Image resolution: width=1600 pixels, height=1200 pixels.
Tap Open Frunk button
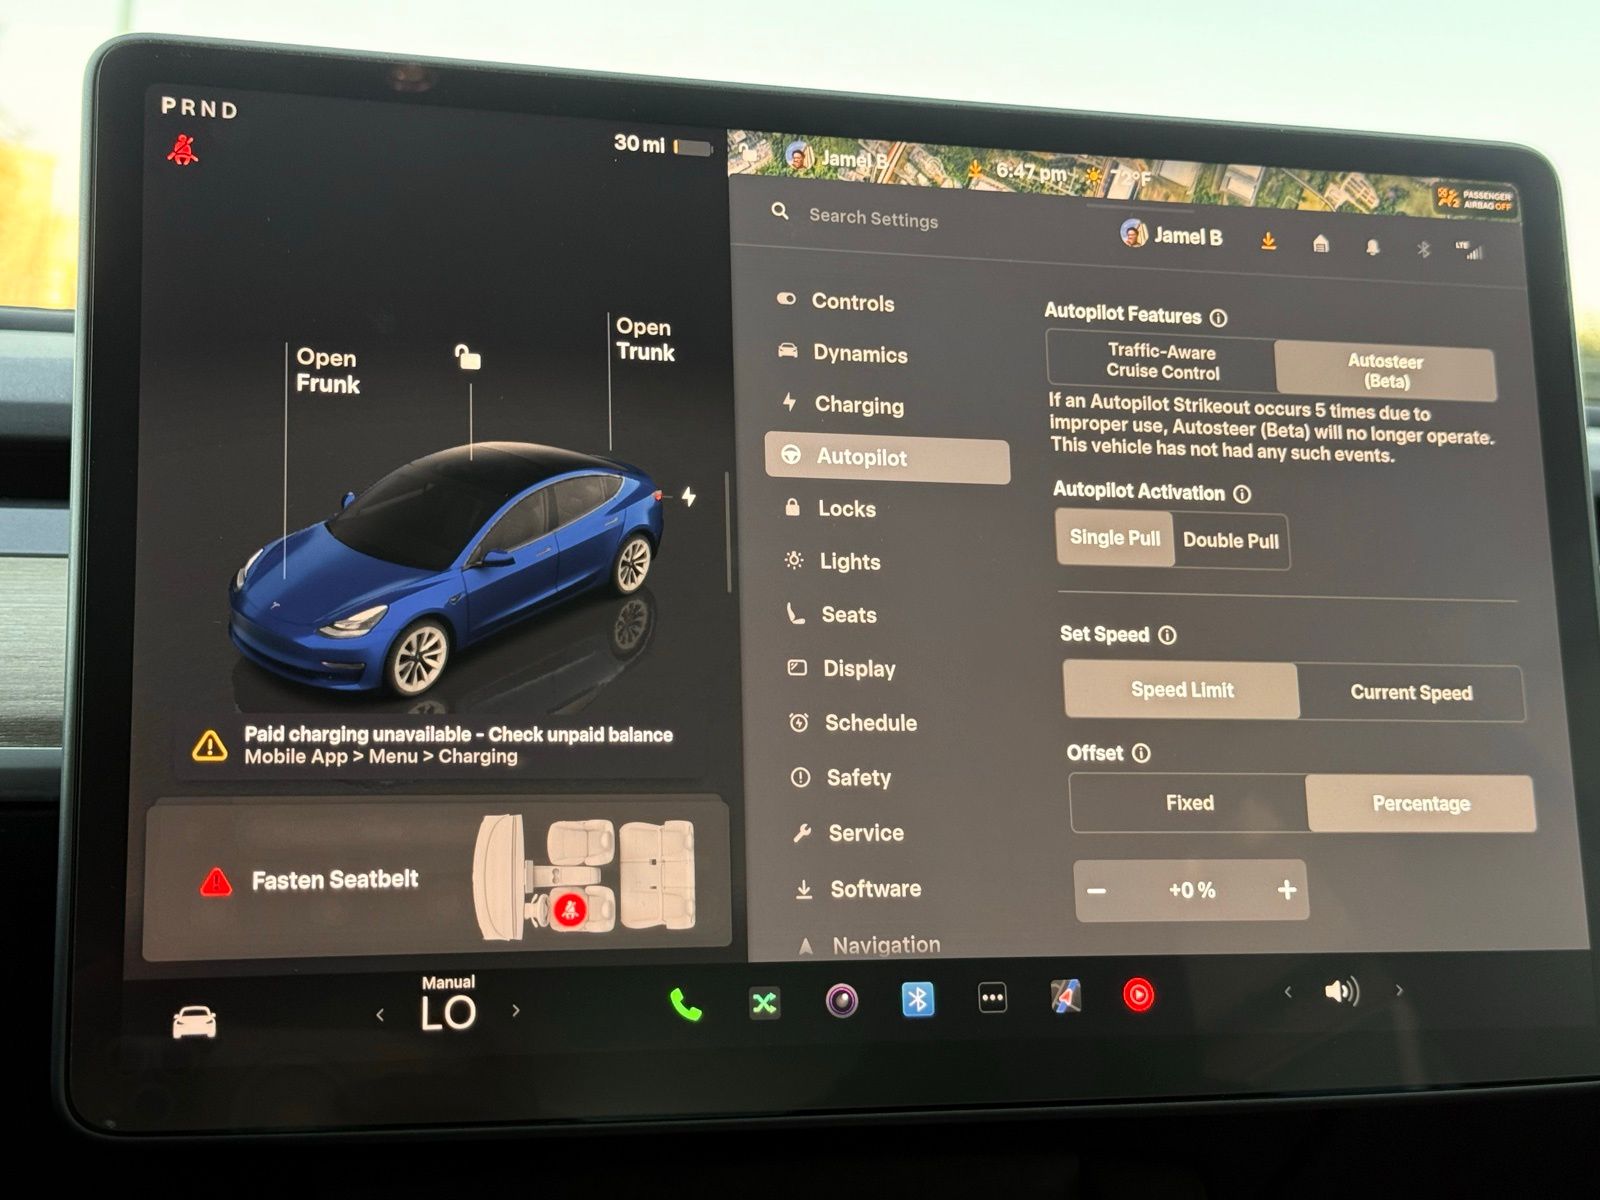coord(327,371)
